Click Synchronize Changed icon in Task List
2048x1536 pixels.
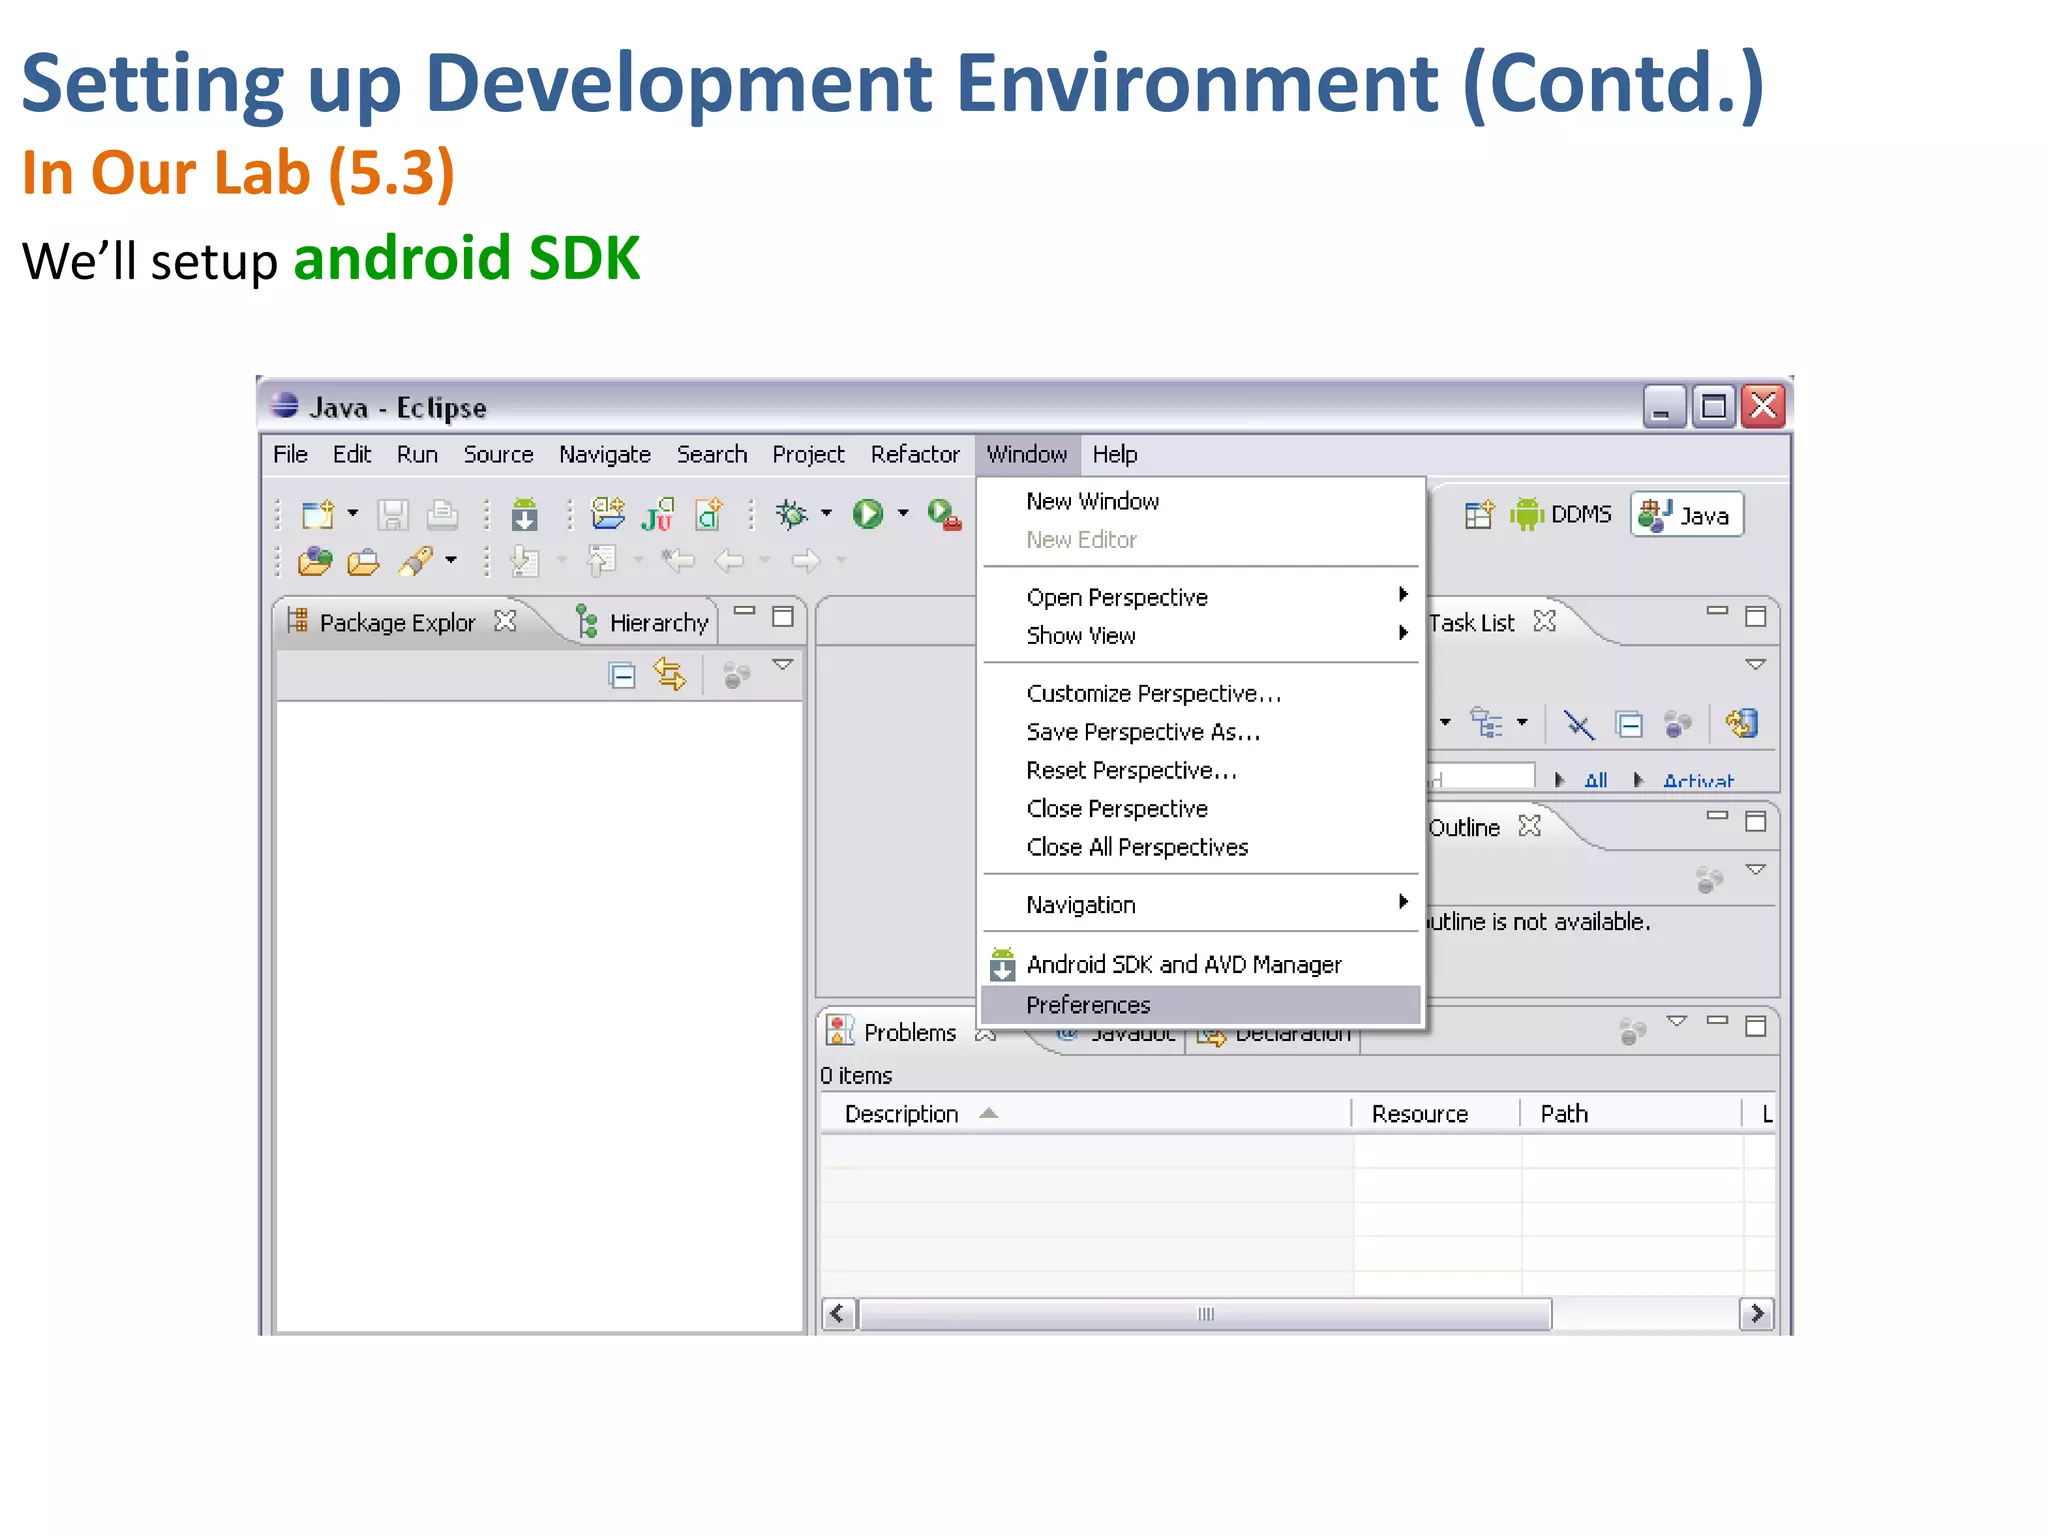point(1742,723)
